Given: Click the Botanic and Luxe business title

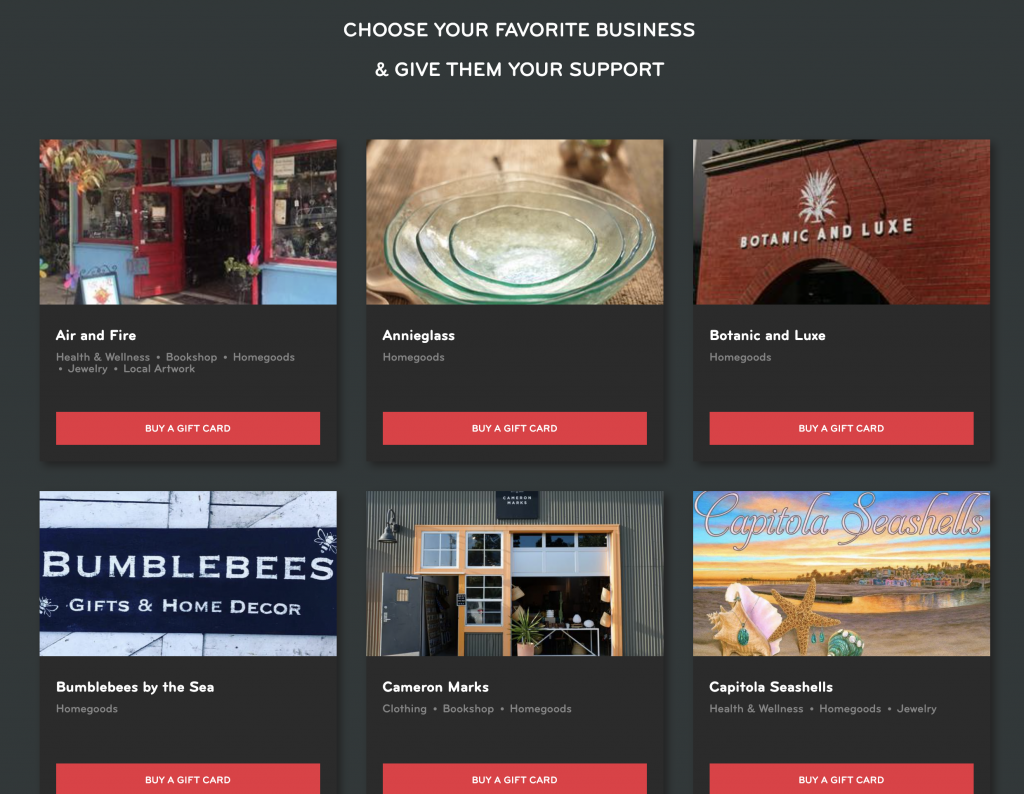Looking at the screenshot, I should (x=767, y=336).
